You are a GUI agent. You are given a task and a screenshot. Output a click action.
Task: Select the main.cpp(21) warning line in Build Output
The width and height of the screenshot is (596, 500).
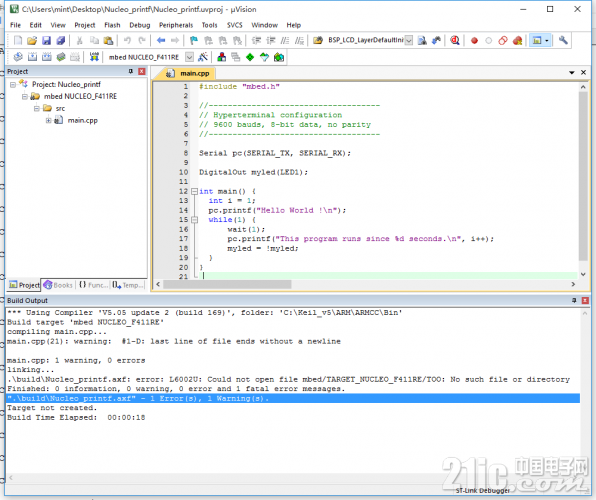click(x=174, y=341)
